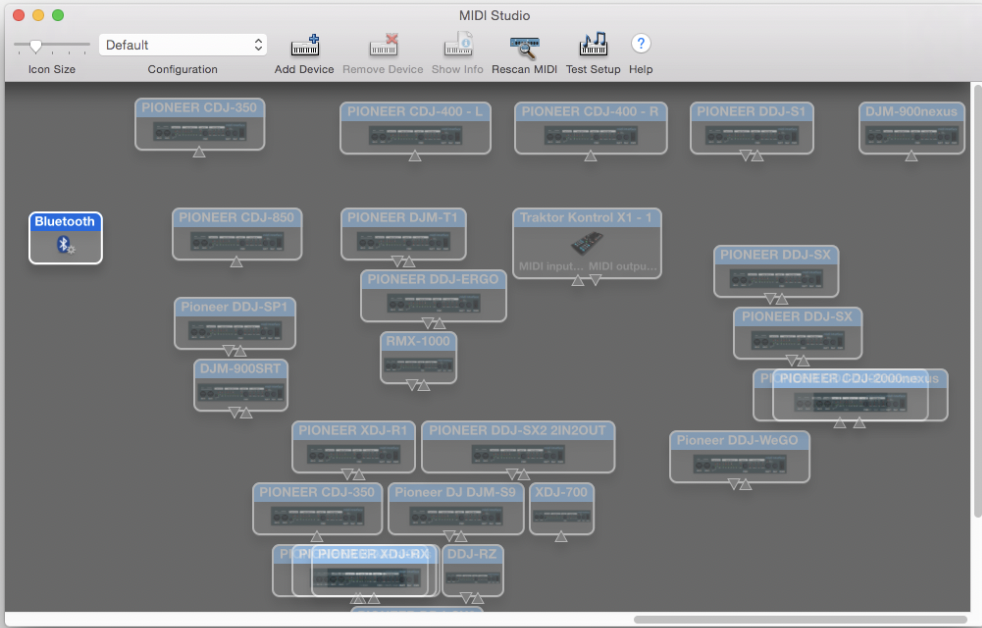Select the DJM-900nexus device

point(911,128)
